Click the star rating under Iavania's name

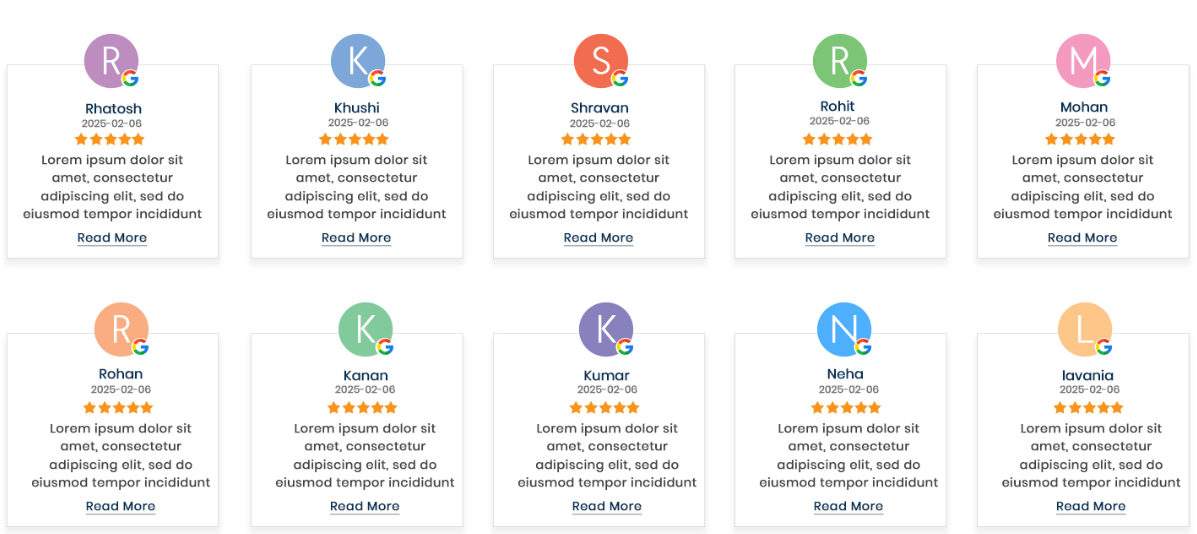click(1088, 408)
